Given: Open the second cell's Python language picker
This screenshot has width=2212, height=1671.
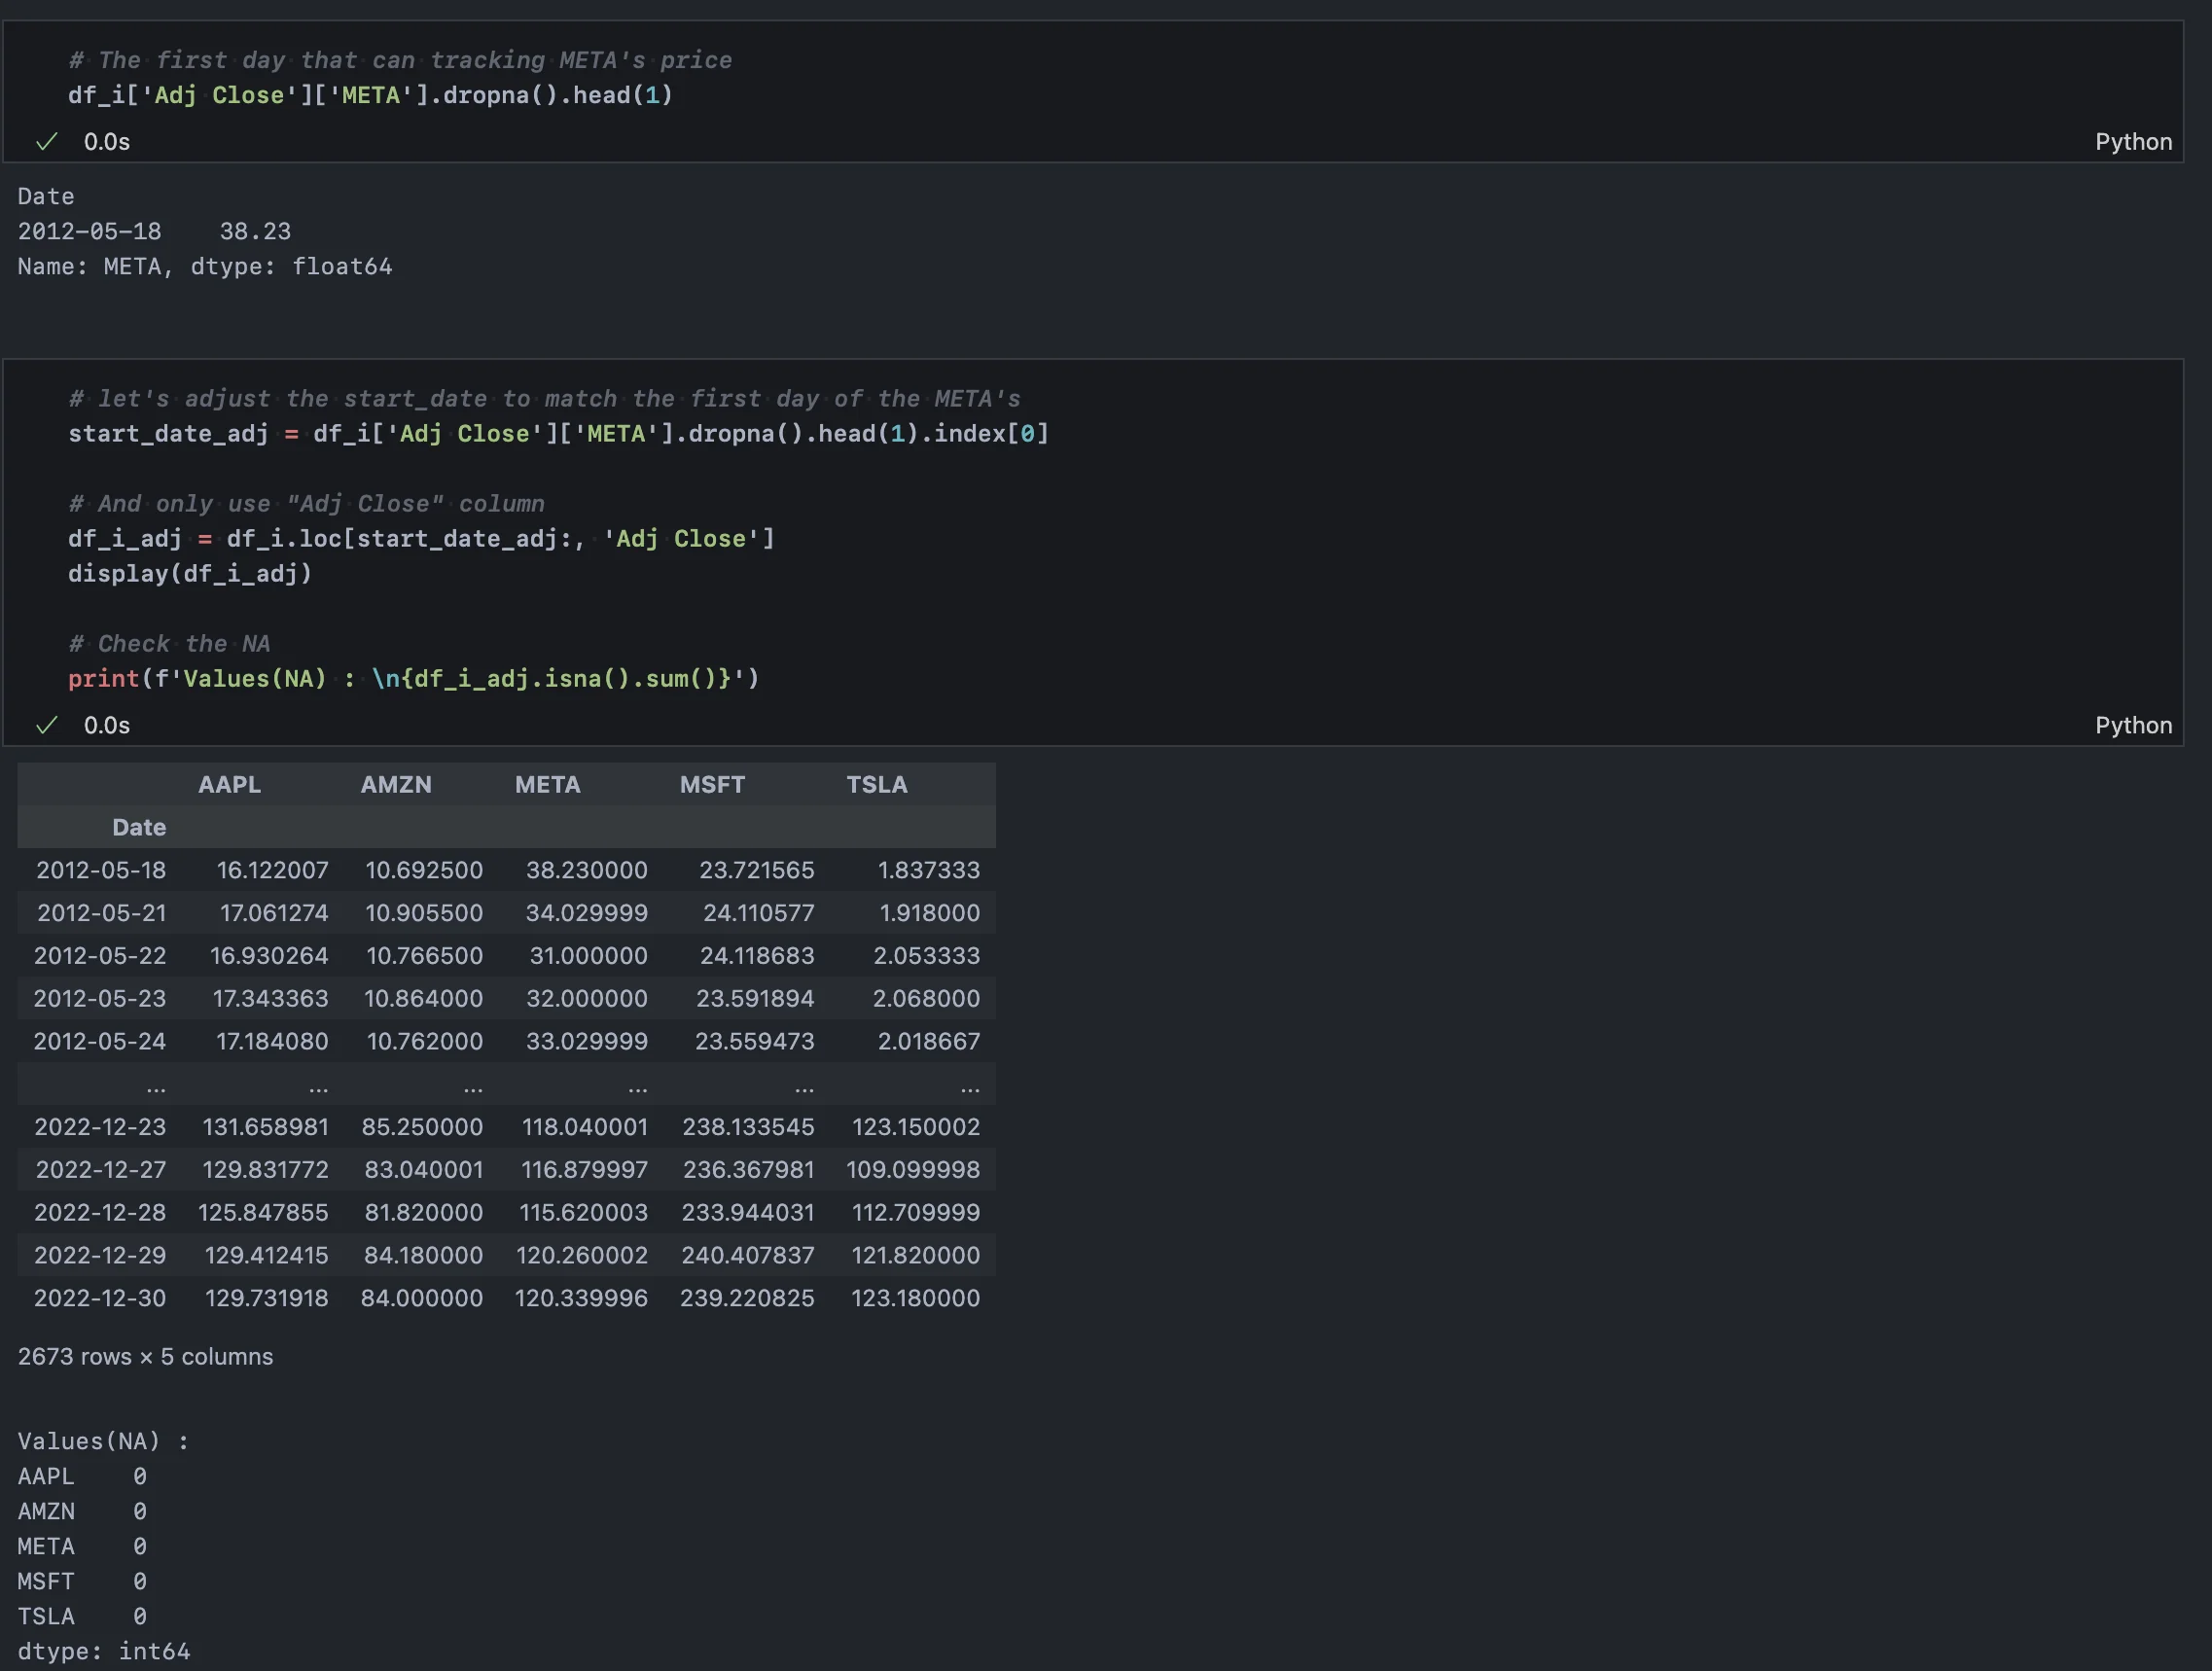Looking at the screenshot, I should pos(2133,726).
